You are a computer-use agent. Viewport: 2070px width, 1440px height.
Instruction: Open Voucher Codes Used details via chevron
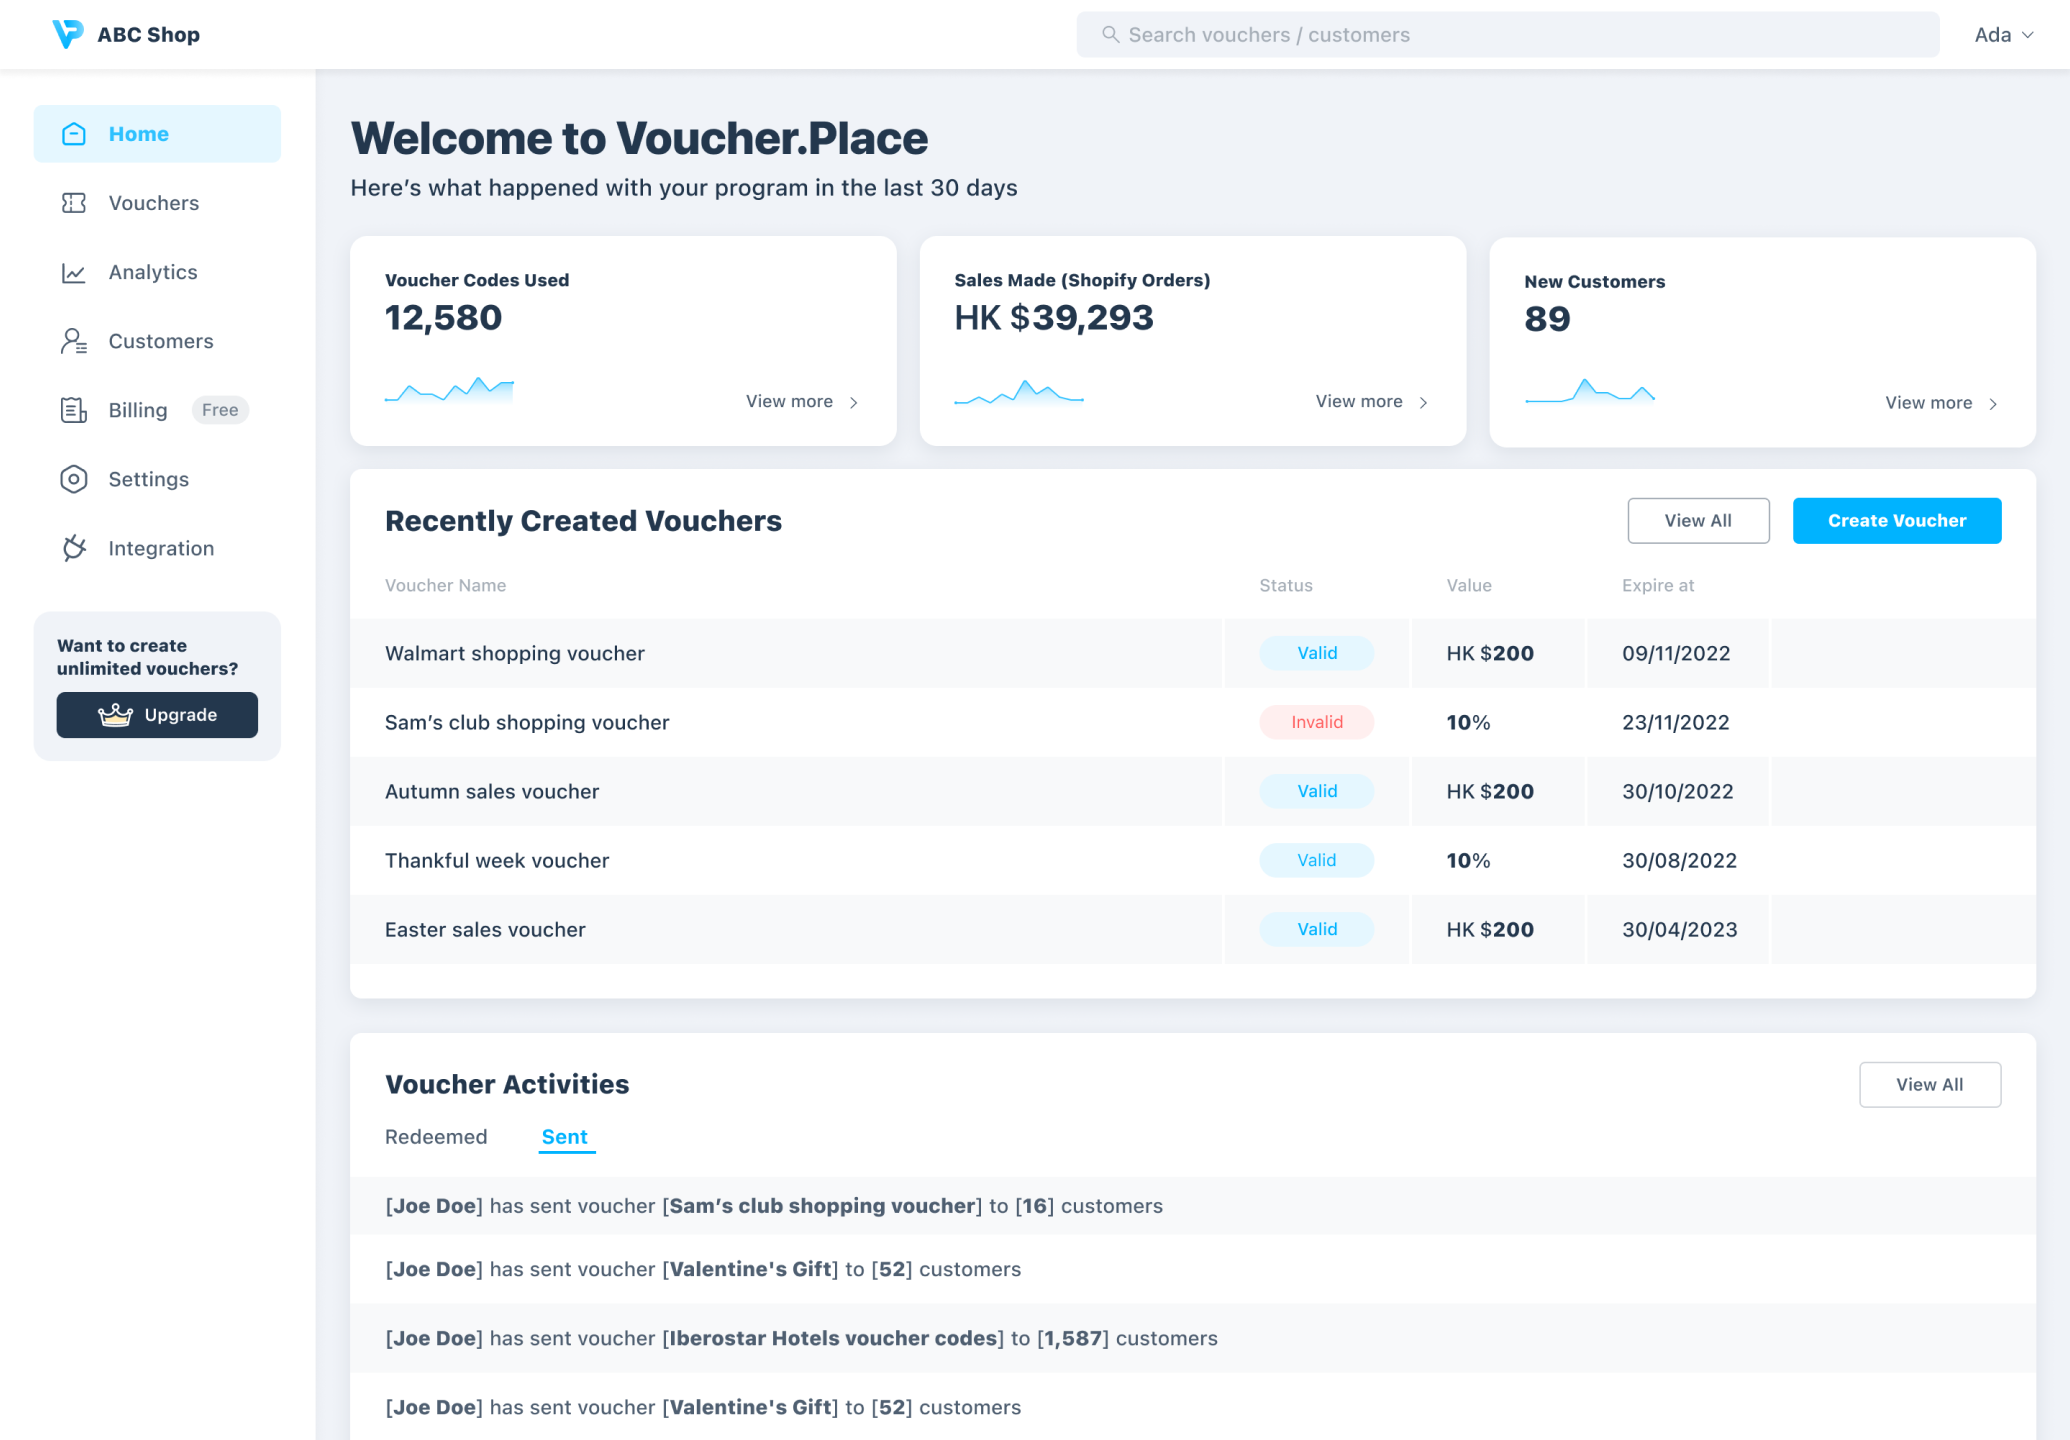(x=854, y=402)
